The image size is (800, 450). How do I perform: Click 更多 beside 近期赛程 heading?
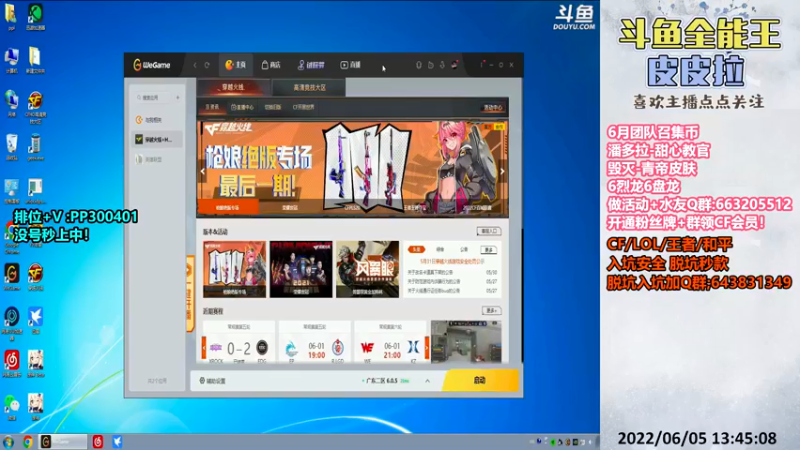tap(491, 310)
